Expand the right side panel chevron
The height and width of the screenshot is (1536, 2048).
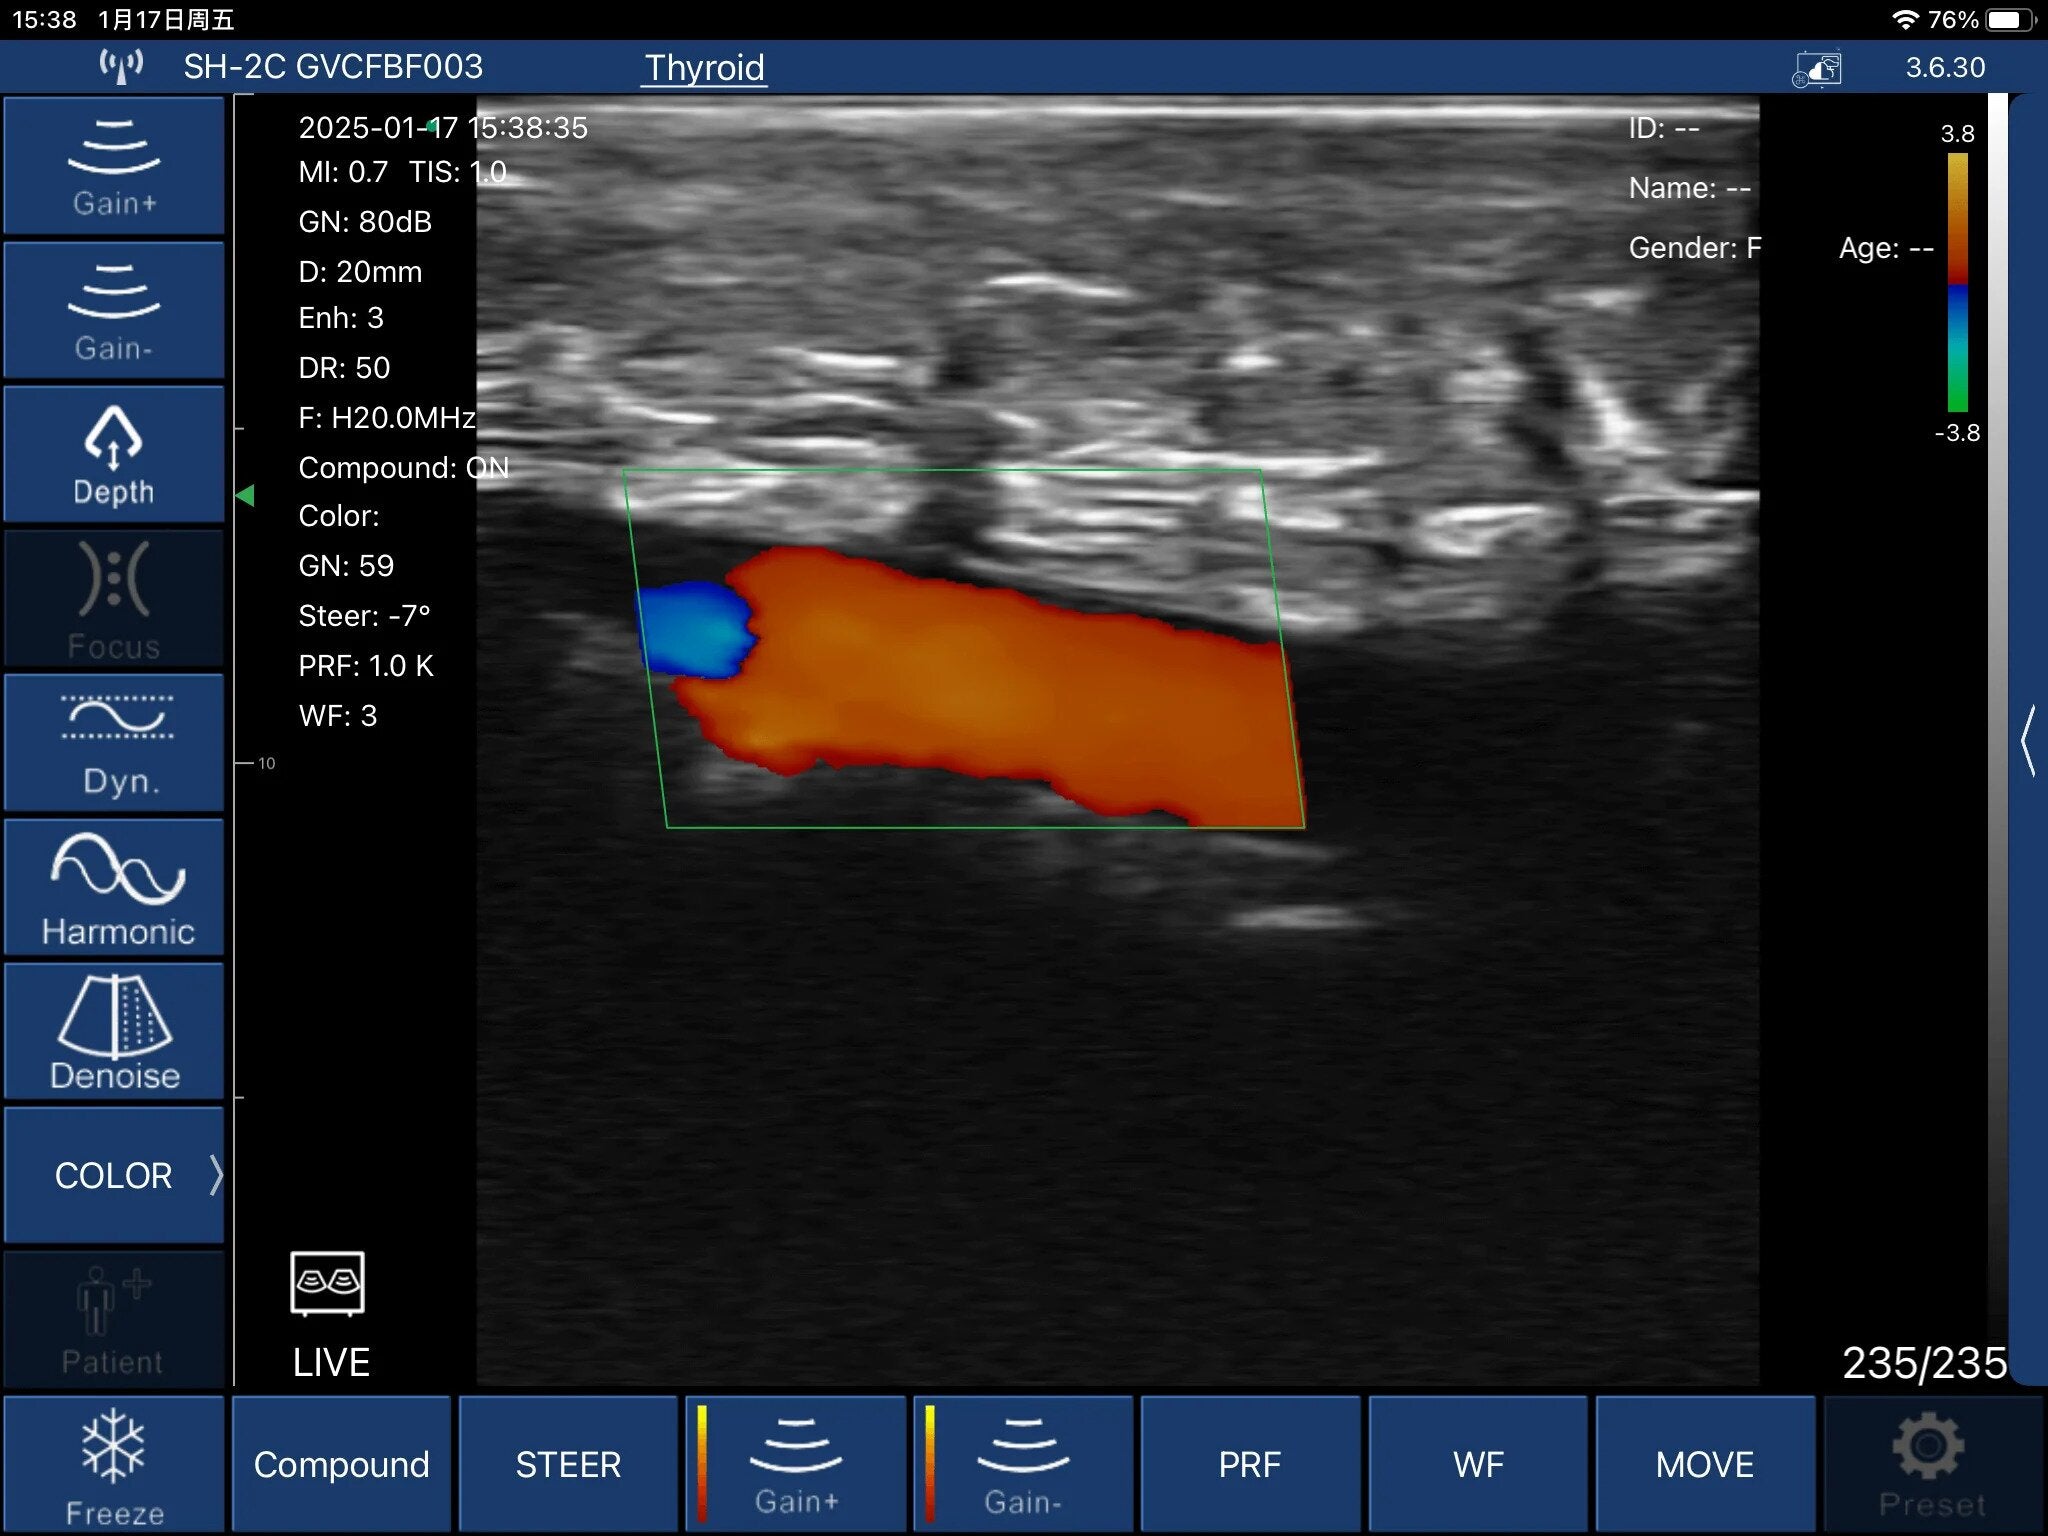[2028, 741]
